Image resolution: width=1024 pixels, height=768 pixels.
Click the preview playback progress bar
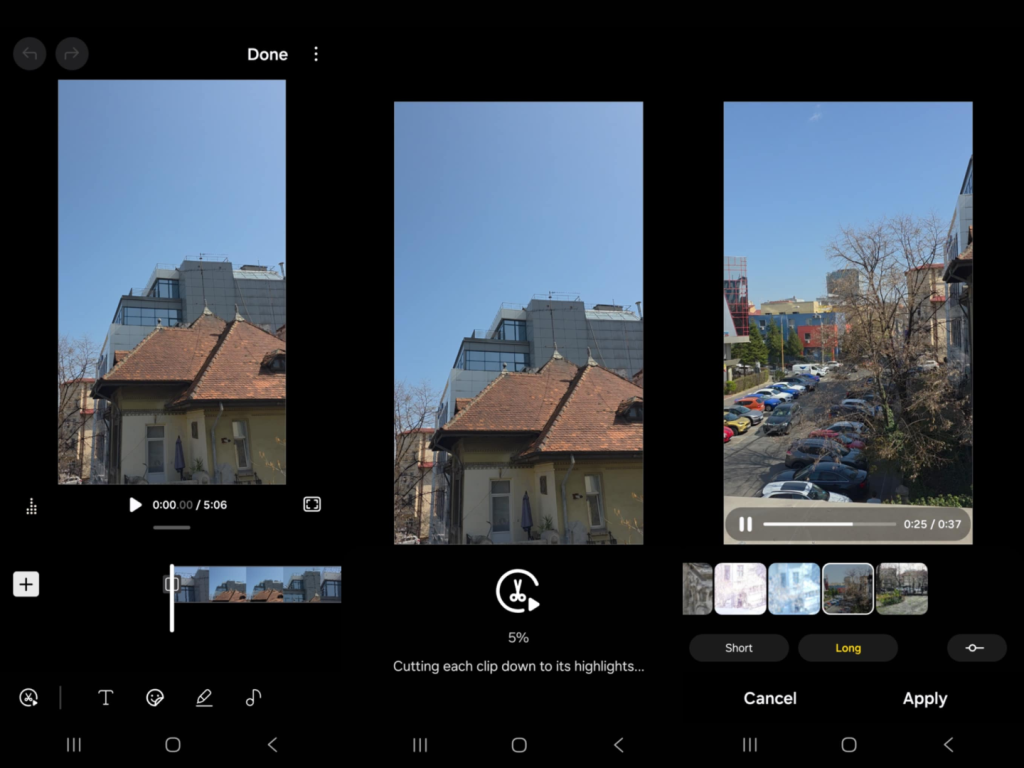(x=828, y=524)
